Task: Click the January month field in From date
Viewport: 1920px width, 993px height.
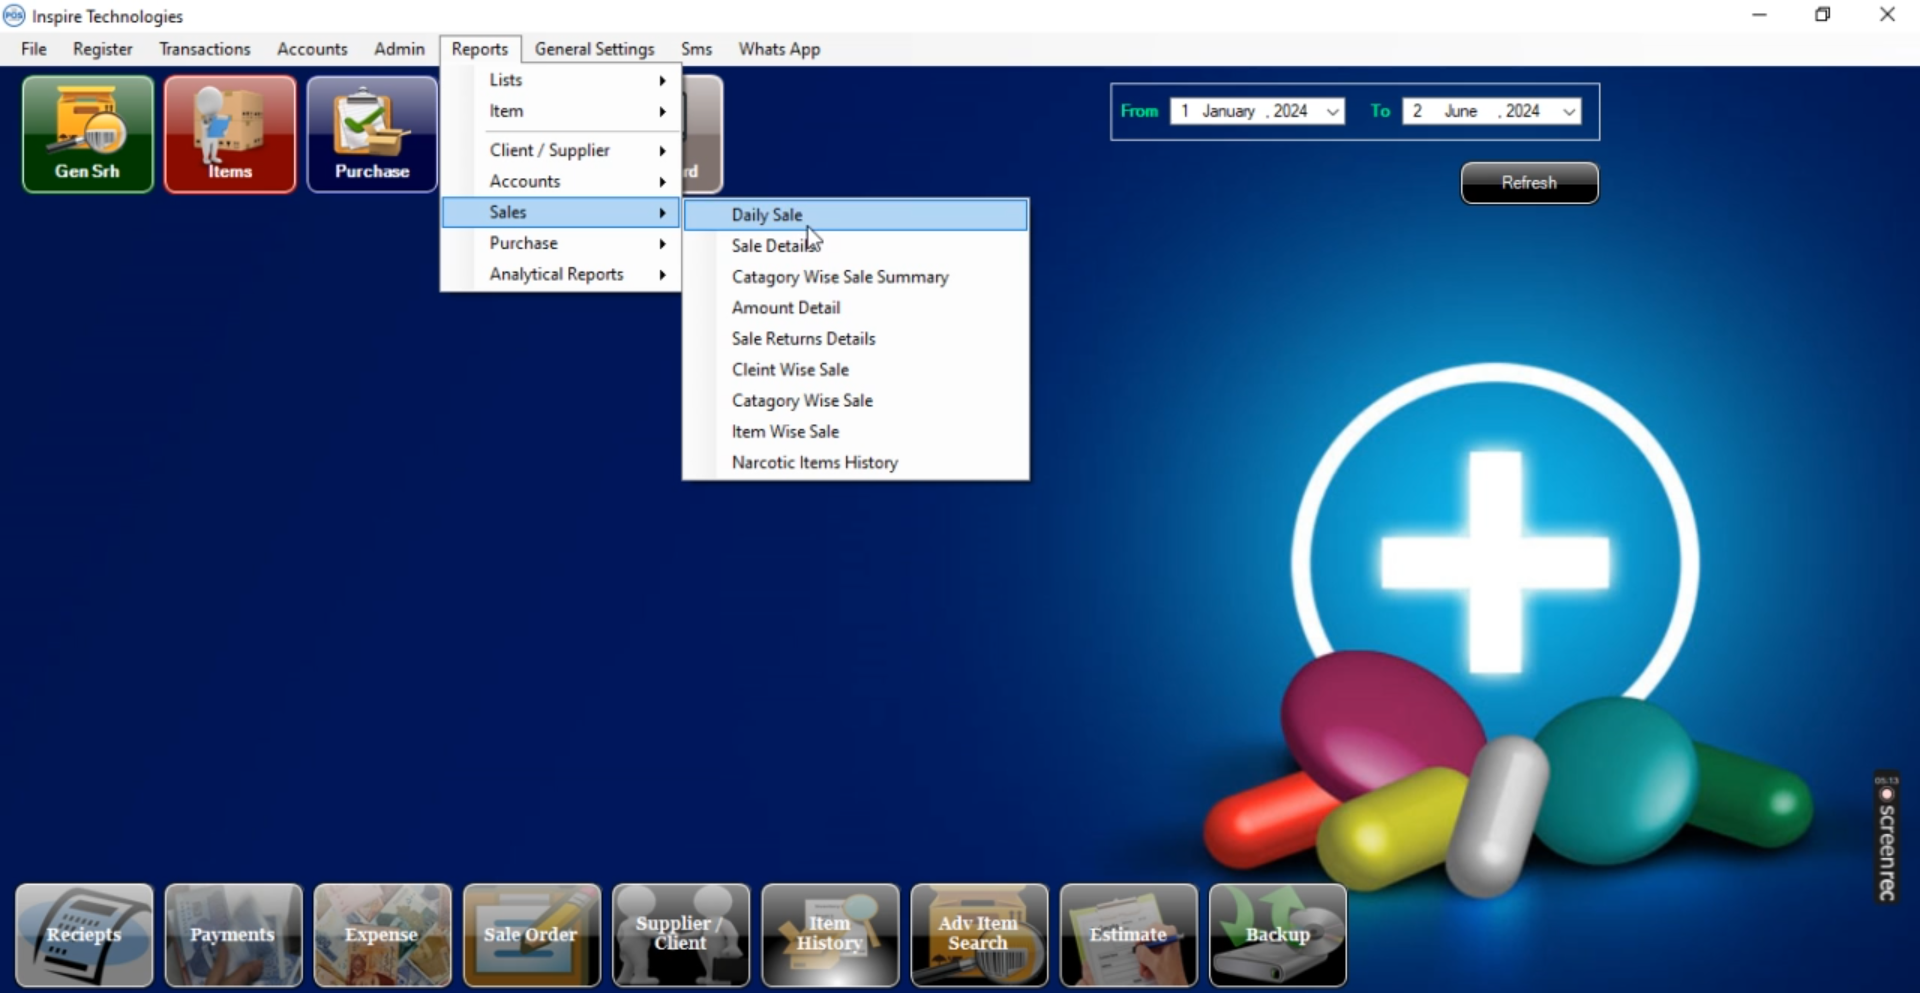Action: click(x=1228, y=112)
